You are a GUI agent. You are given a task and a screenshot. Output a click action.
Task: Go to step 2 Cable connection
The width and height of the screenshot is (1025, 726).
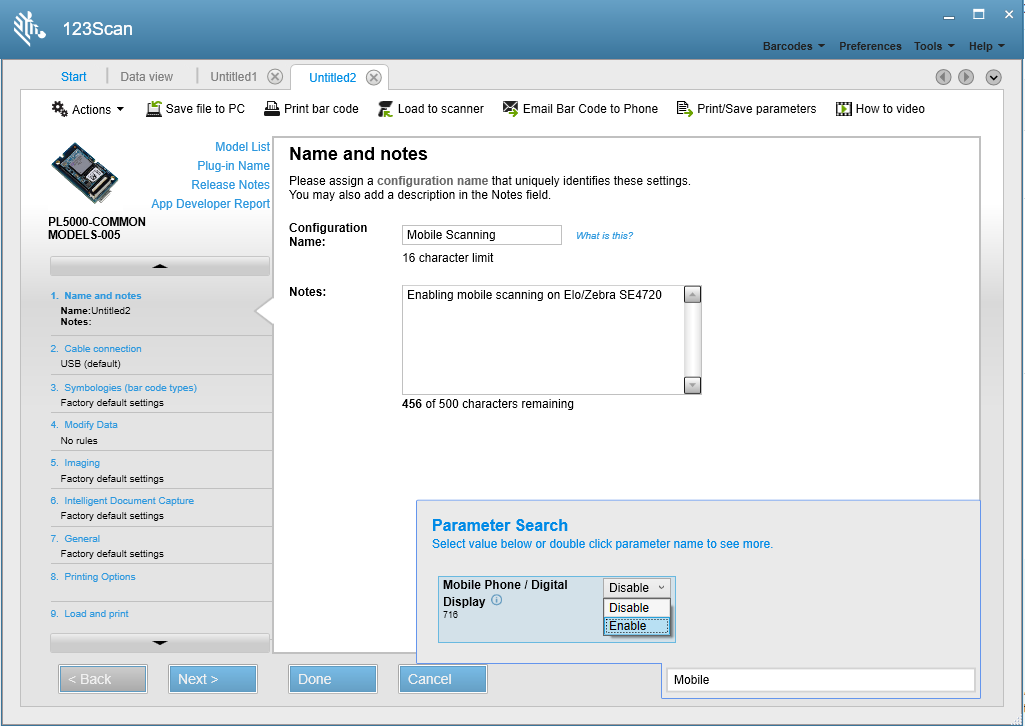click(103, 348)
